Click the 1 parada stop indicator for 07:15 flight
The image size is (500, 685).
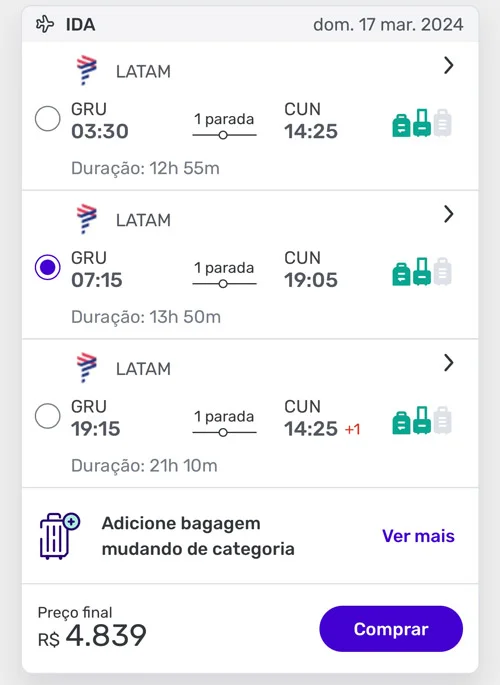tap(224, 274)
